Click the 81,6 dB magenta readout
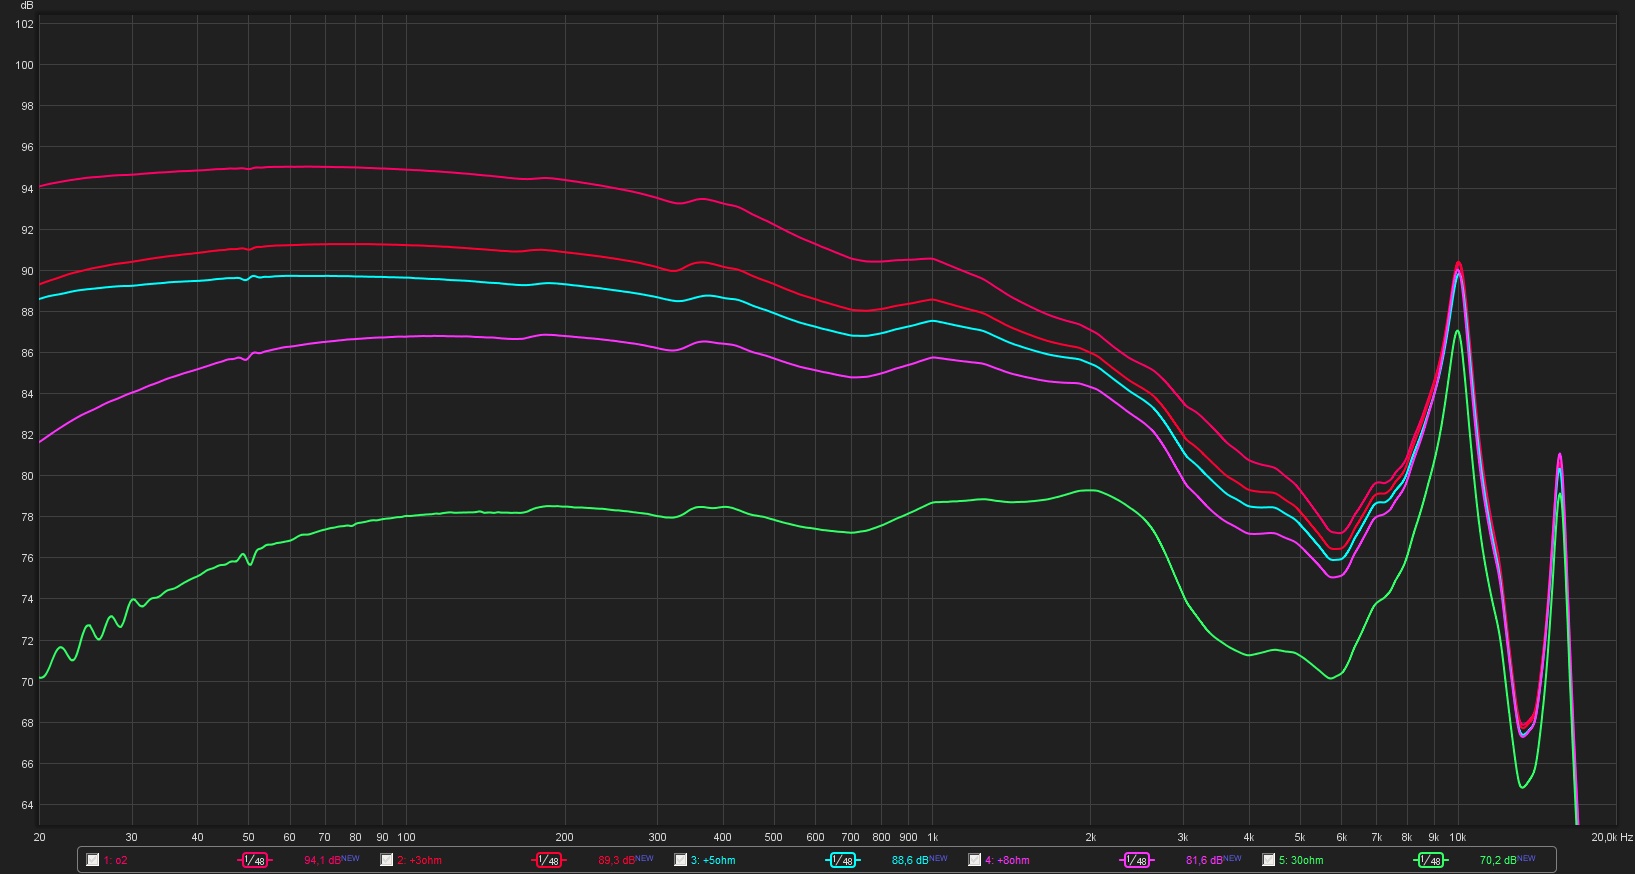The image size is (1635, 874). (1204, 860)
